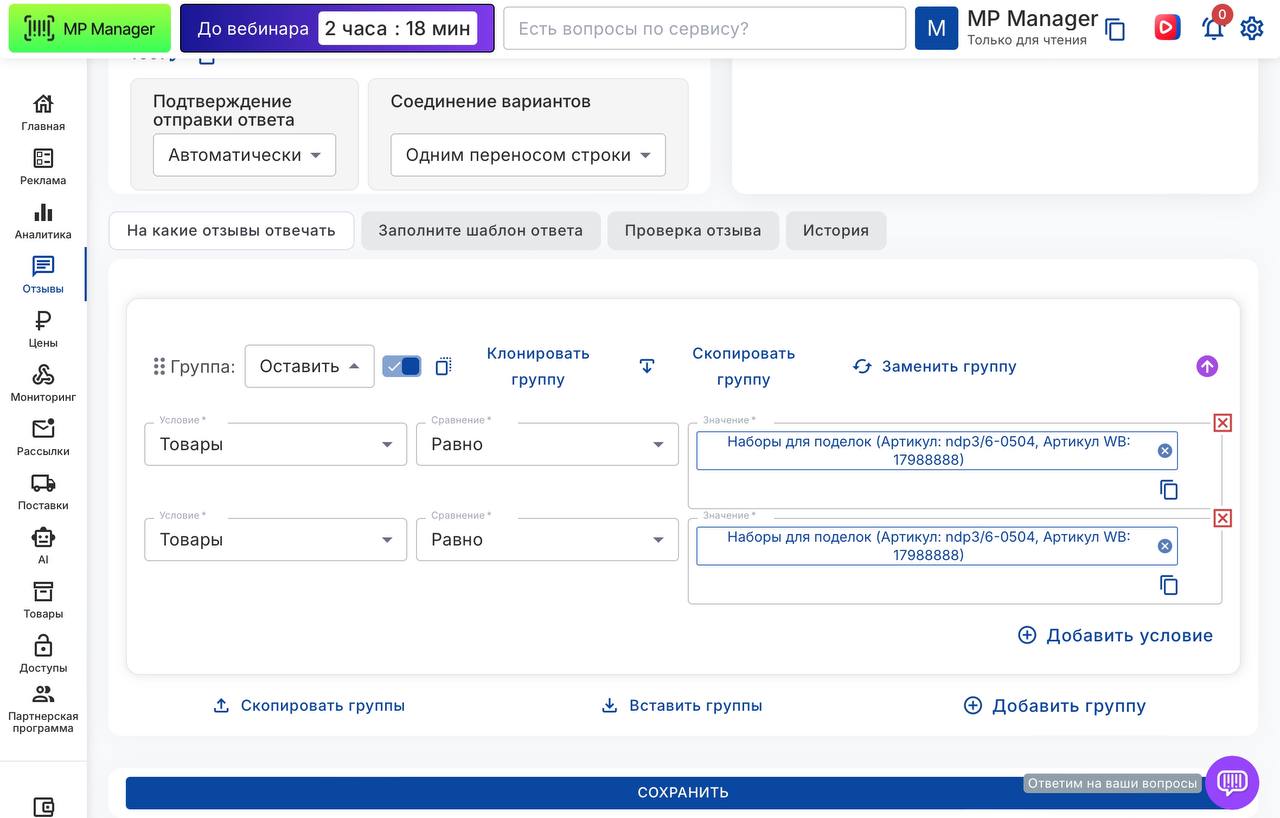Clear the second condition's product chip
1280x818 pixels.
click(1164, 546)
